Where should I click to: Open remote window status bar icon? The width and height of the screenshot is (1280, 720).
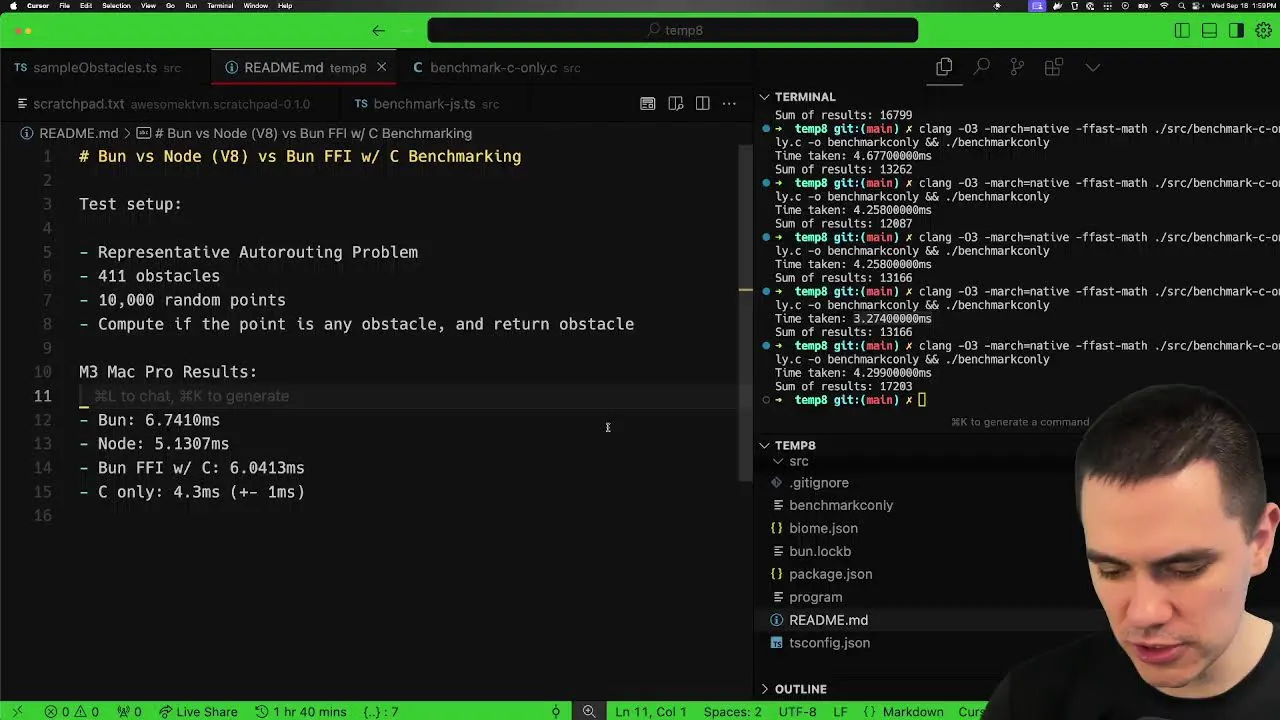tap(17, 711)
